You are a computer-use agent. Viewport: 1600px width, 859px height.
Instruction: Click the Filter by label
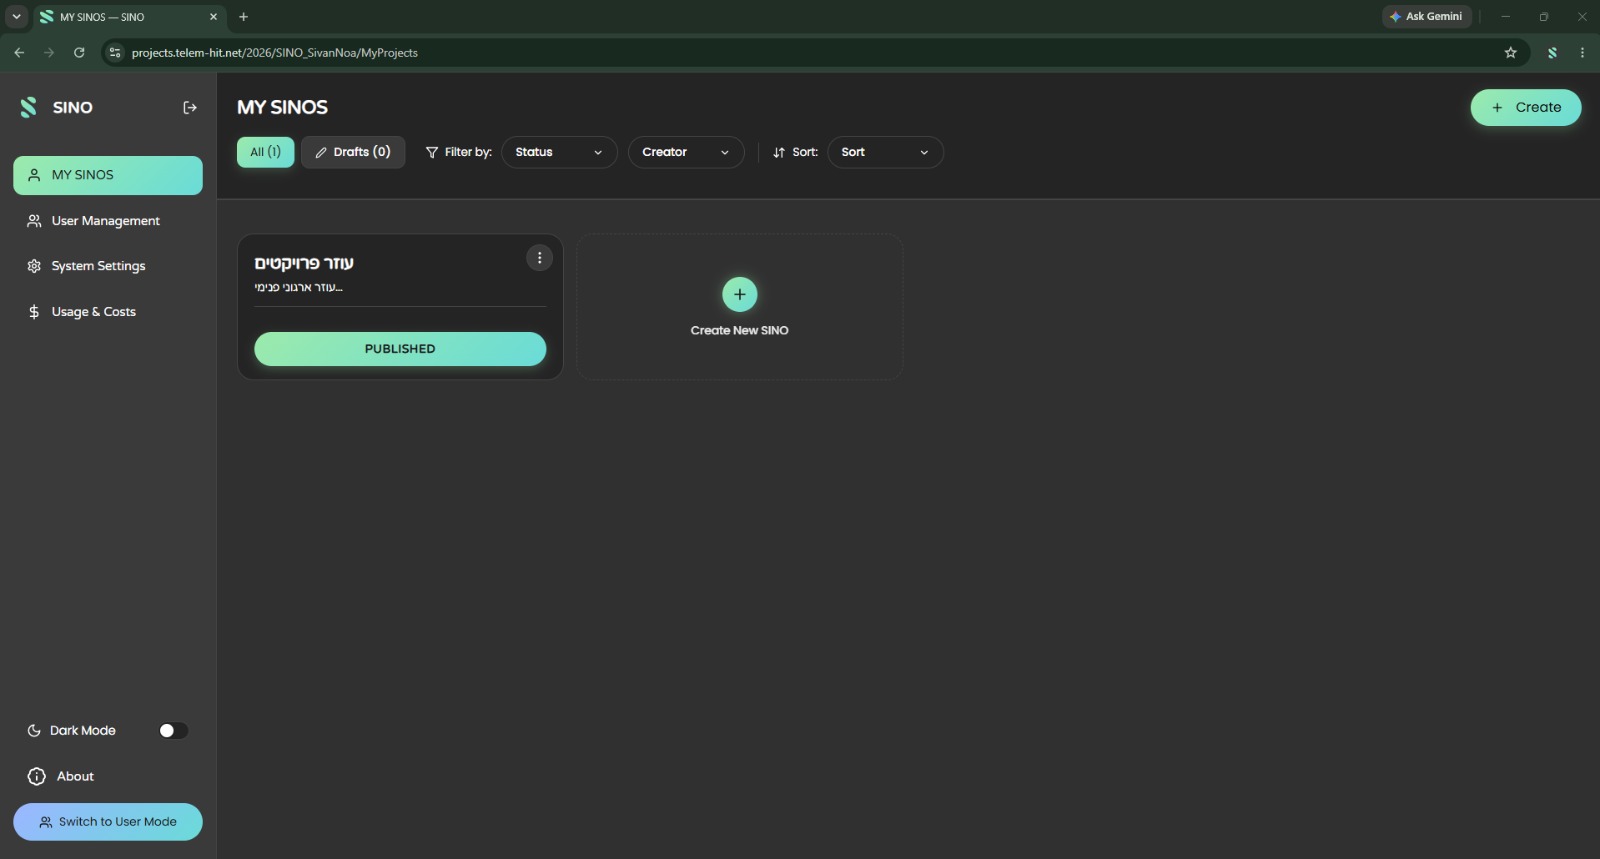tap(468, 152)
